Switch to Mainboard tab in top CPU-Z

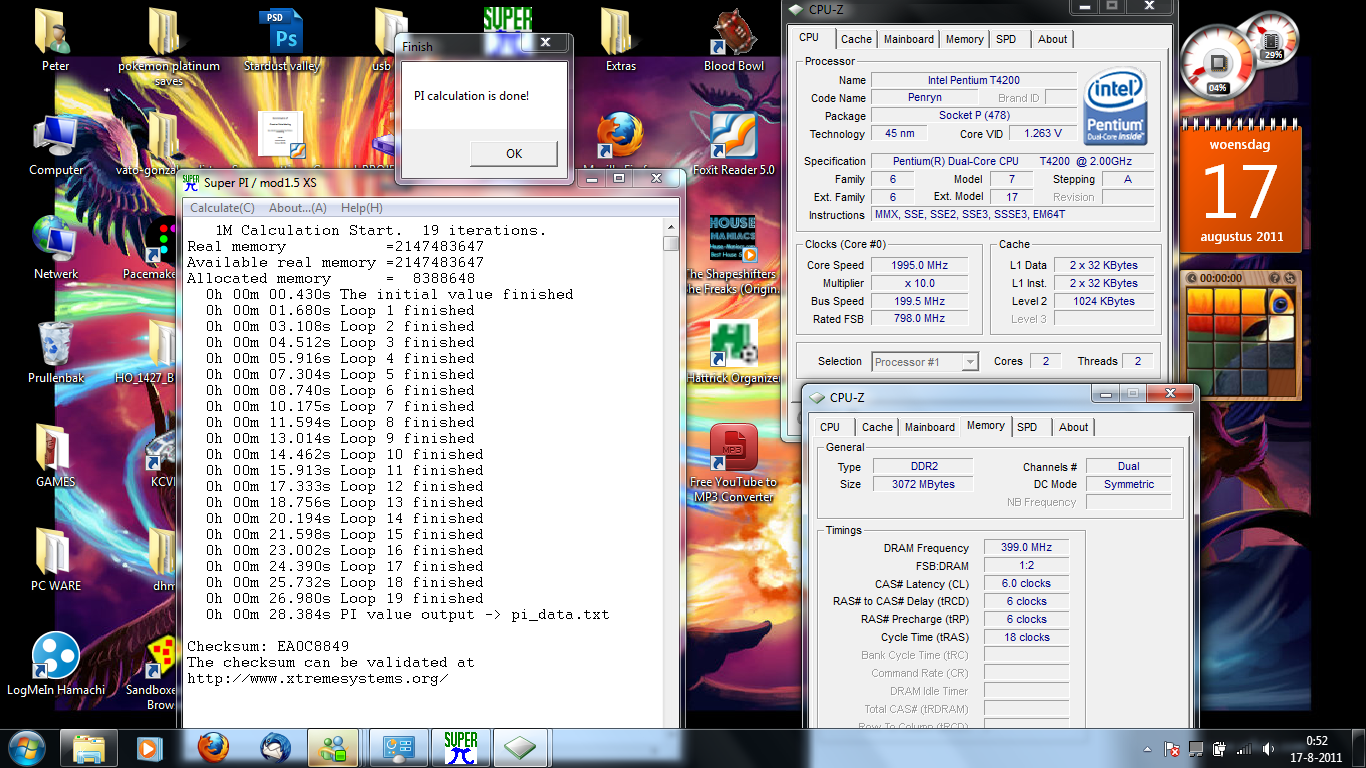(x=909, y=39)
